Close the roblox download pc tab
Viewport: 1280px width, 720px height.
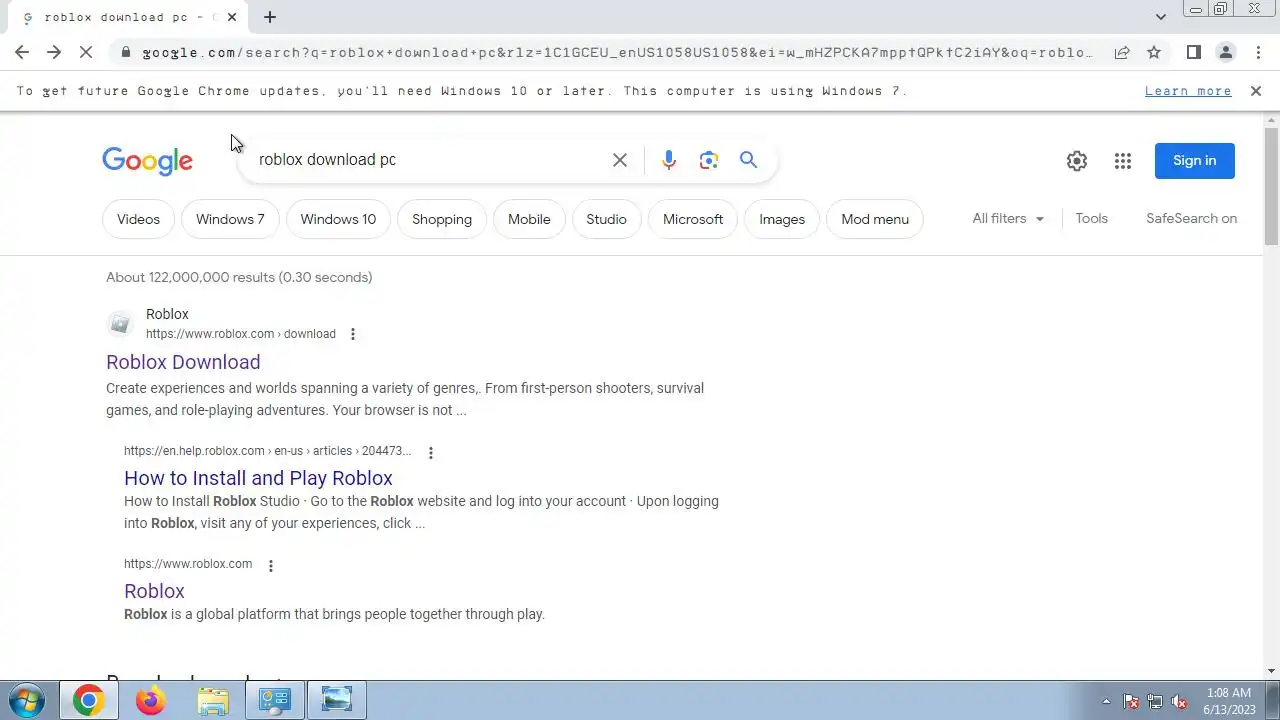(232, 17)
